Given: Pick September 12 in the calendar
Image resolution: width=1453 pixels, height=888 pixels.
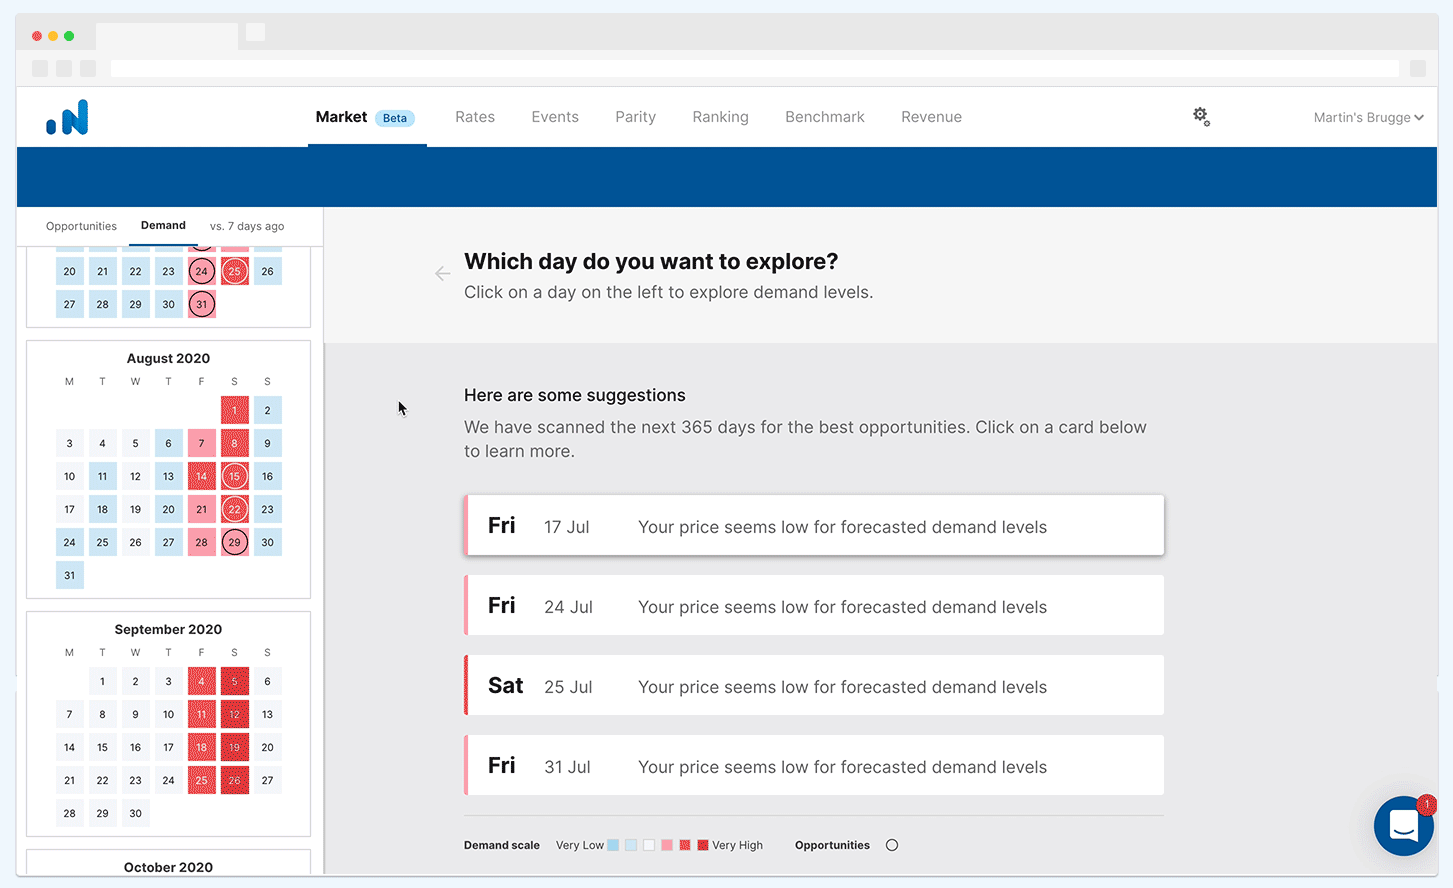Looking at the screenshot, I should tap(234, 714).
